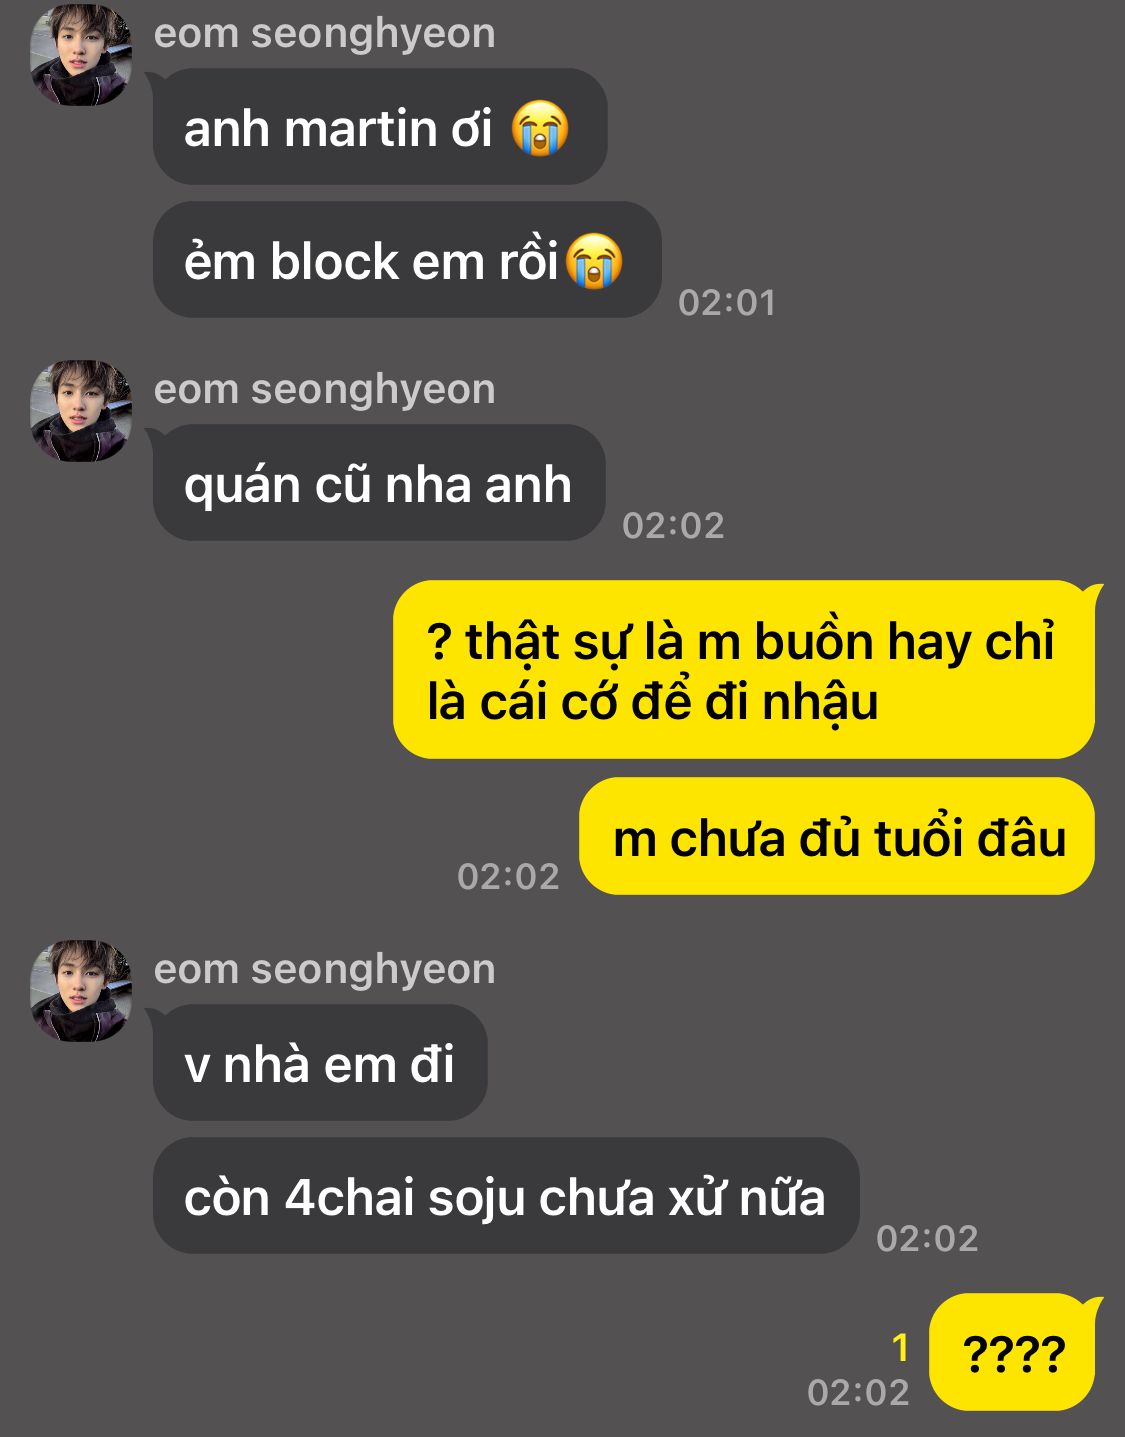Select yellow bubble 'm chưa đủ tuổi đâu'
1125x1437 pixels.
pyautogui.click(x=838, y=836)
